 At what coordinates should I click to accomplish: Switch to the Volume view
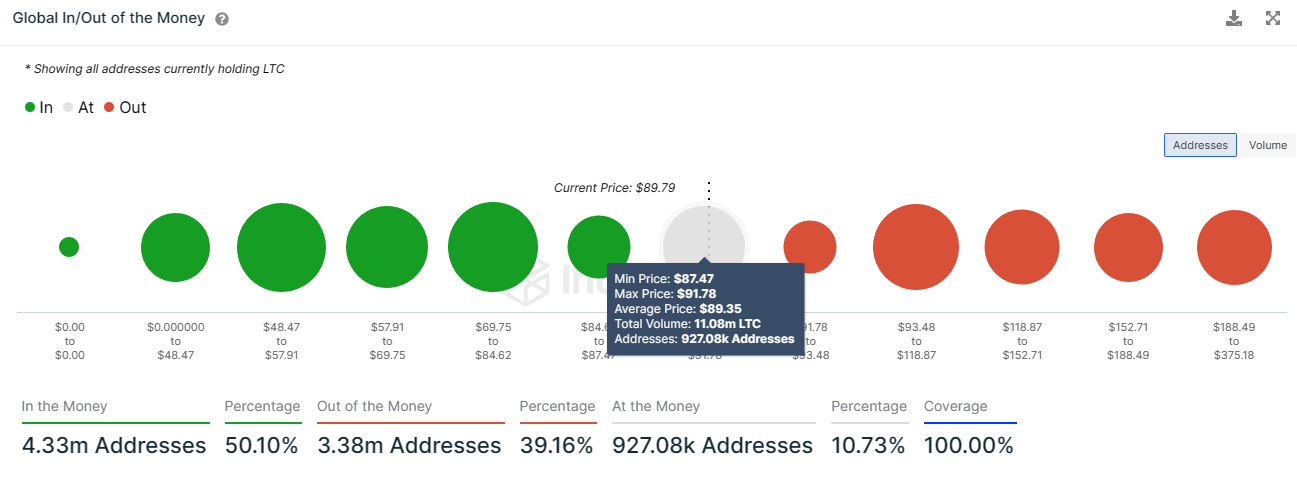[x=1267, y=145]
